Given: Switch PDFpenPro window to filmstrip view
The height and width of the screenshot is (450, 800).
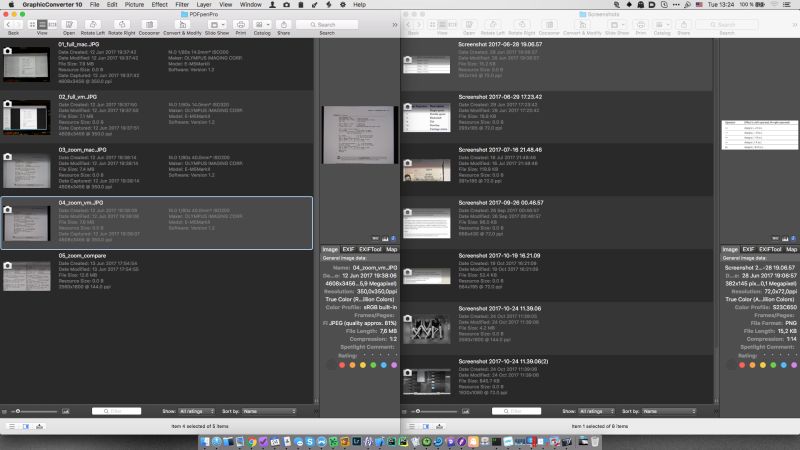Looking at the screenshot, I should [x=52, y=24].
